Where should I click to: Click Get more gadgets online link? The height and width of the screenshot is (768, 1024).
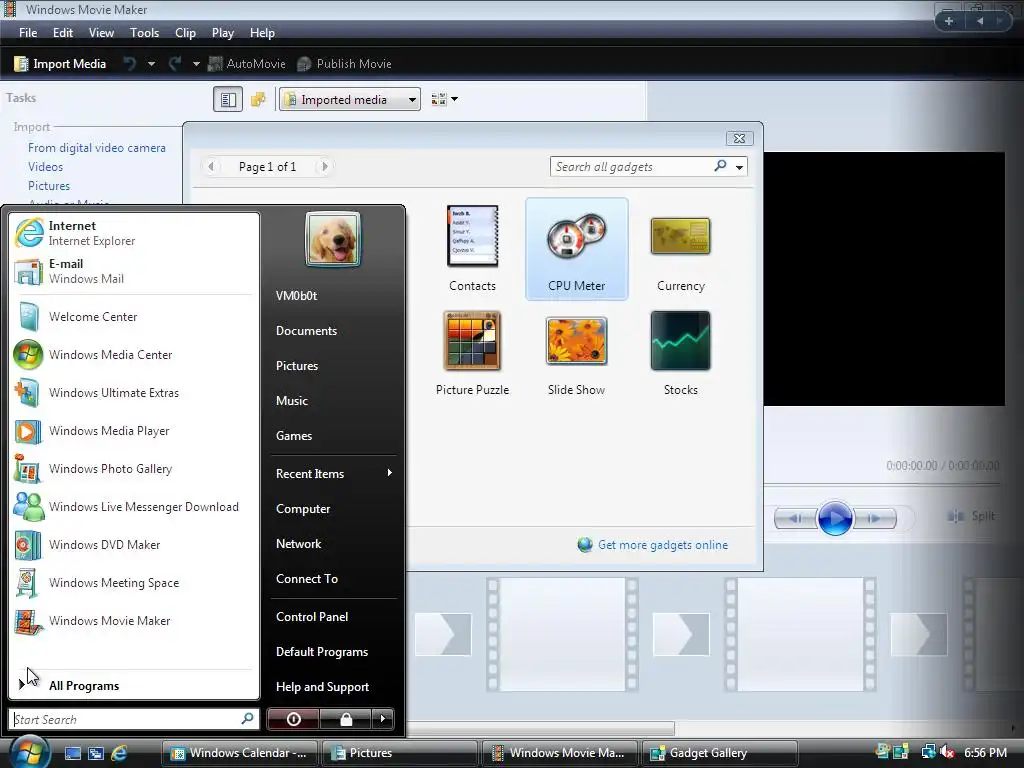point(663,545)
